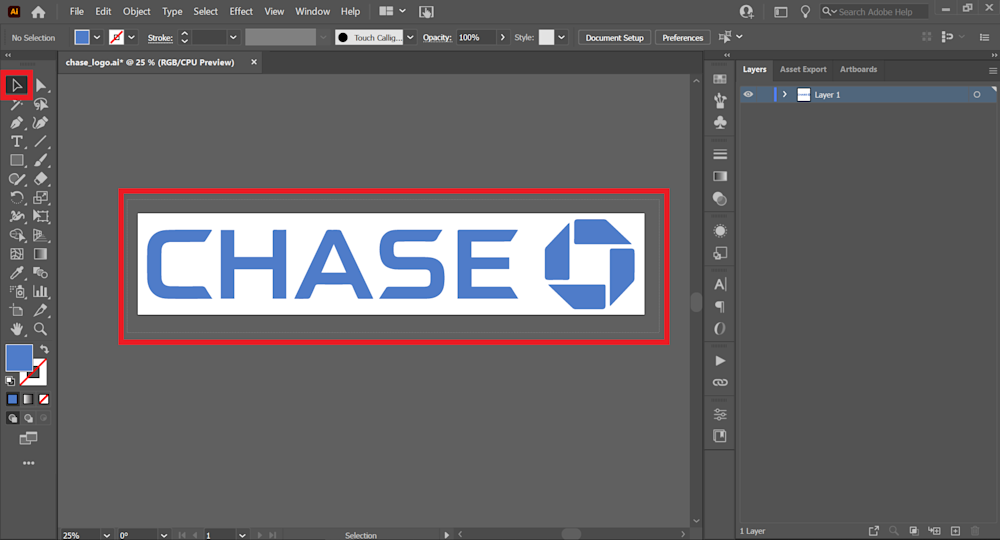
Task: Open the Actions panel play icon
Action: (720, 361)
